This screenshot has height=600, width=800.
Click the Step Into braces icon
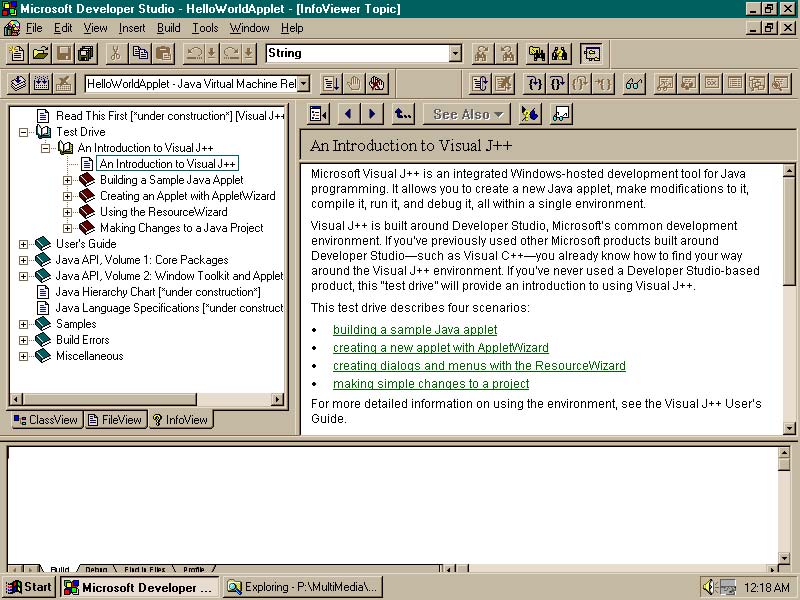(x=534, y=83)
